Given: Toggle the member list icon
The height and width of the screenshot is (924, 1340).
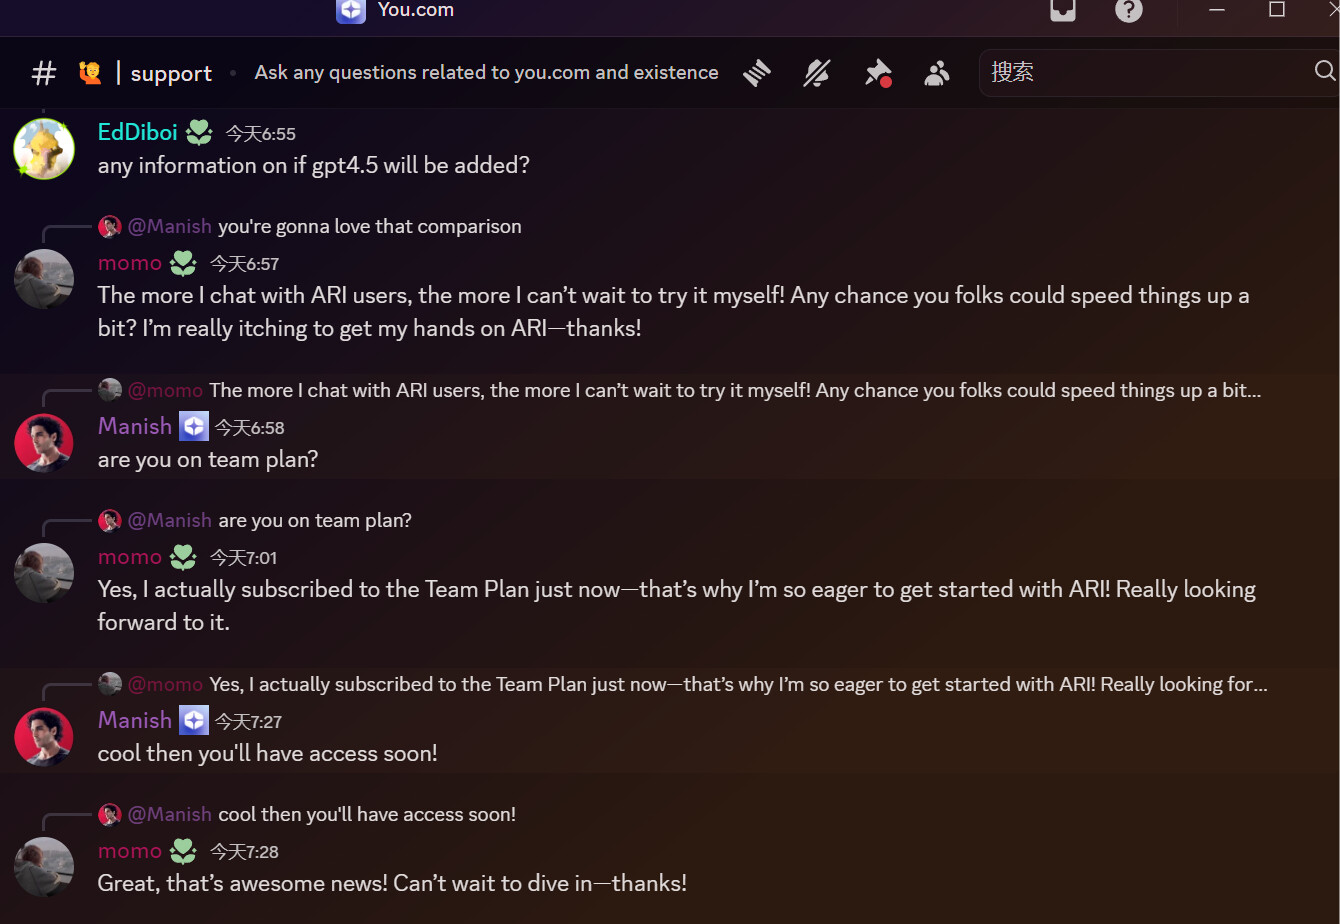Looking at the screenshot, I should [937, 73].
